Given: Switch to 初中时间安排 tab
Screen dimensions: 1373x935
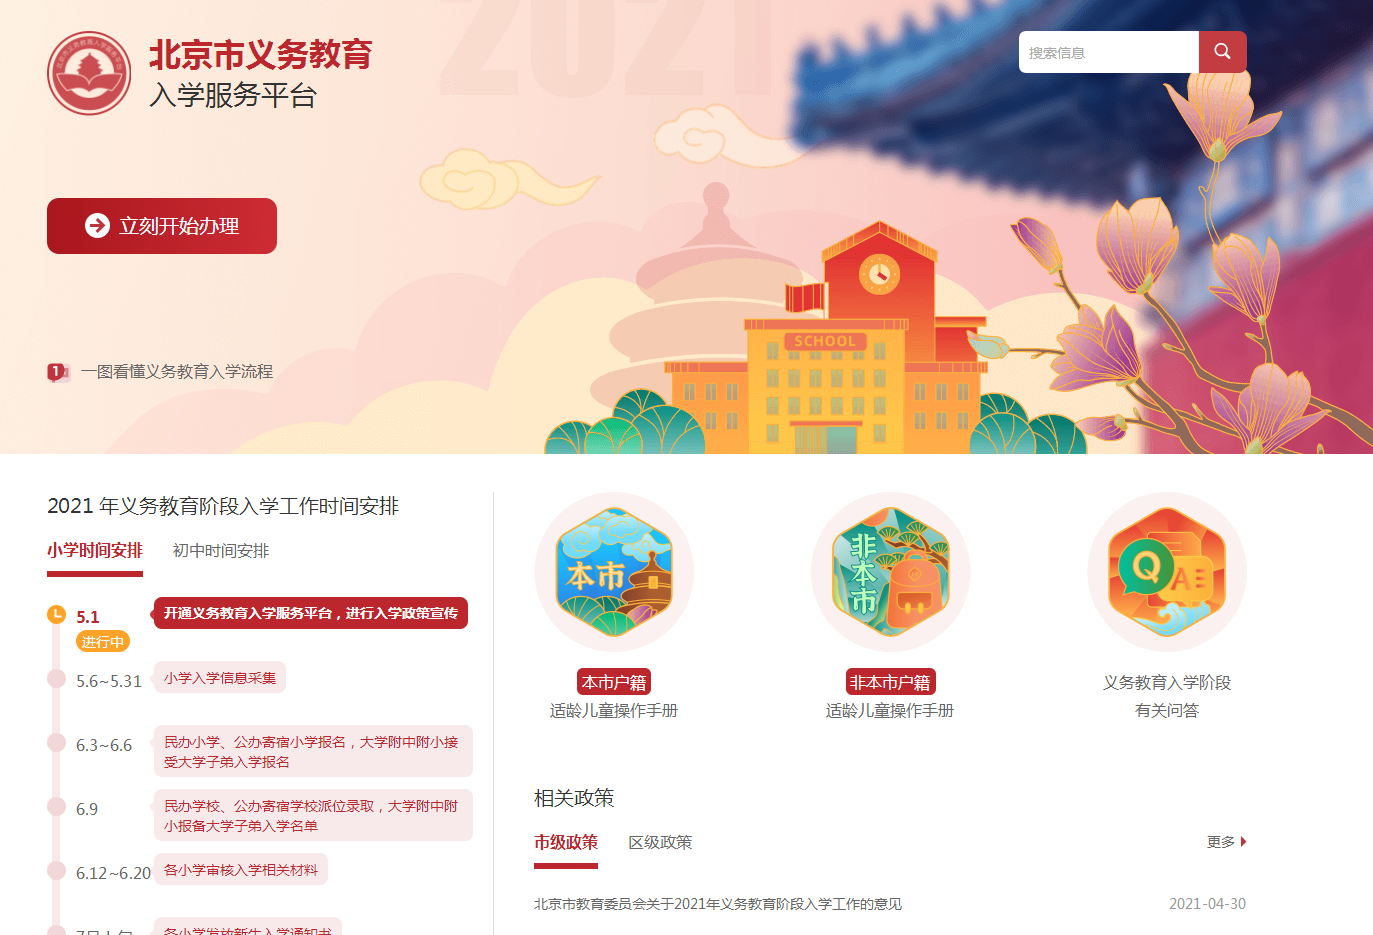Looking at the screenshot, I should [x=221, y=551].
